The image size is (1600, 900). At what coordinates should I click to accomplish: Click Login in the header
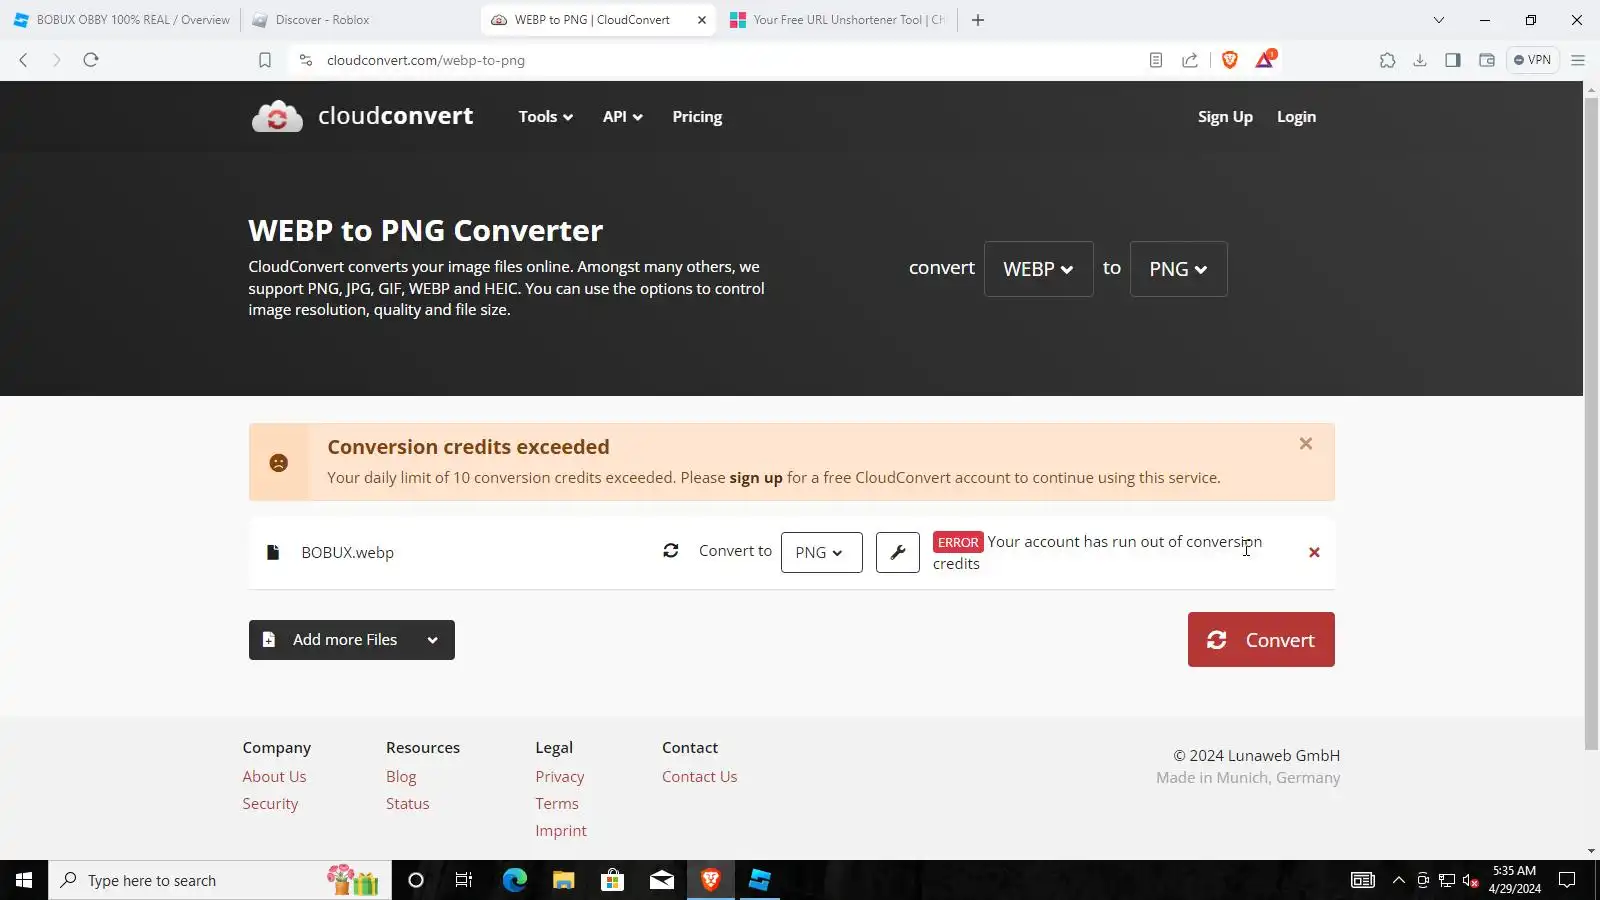tap(1296, 117)
